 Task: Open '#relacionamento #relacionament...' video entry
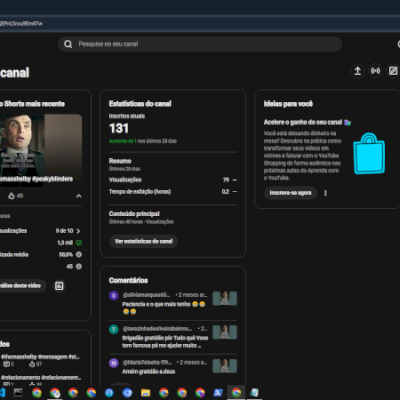pyautogui.click(x=41, y=377)
